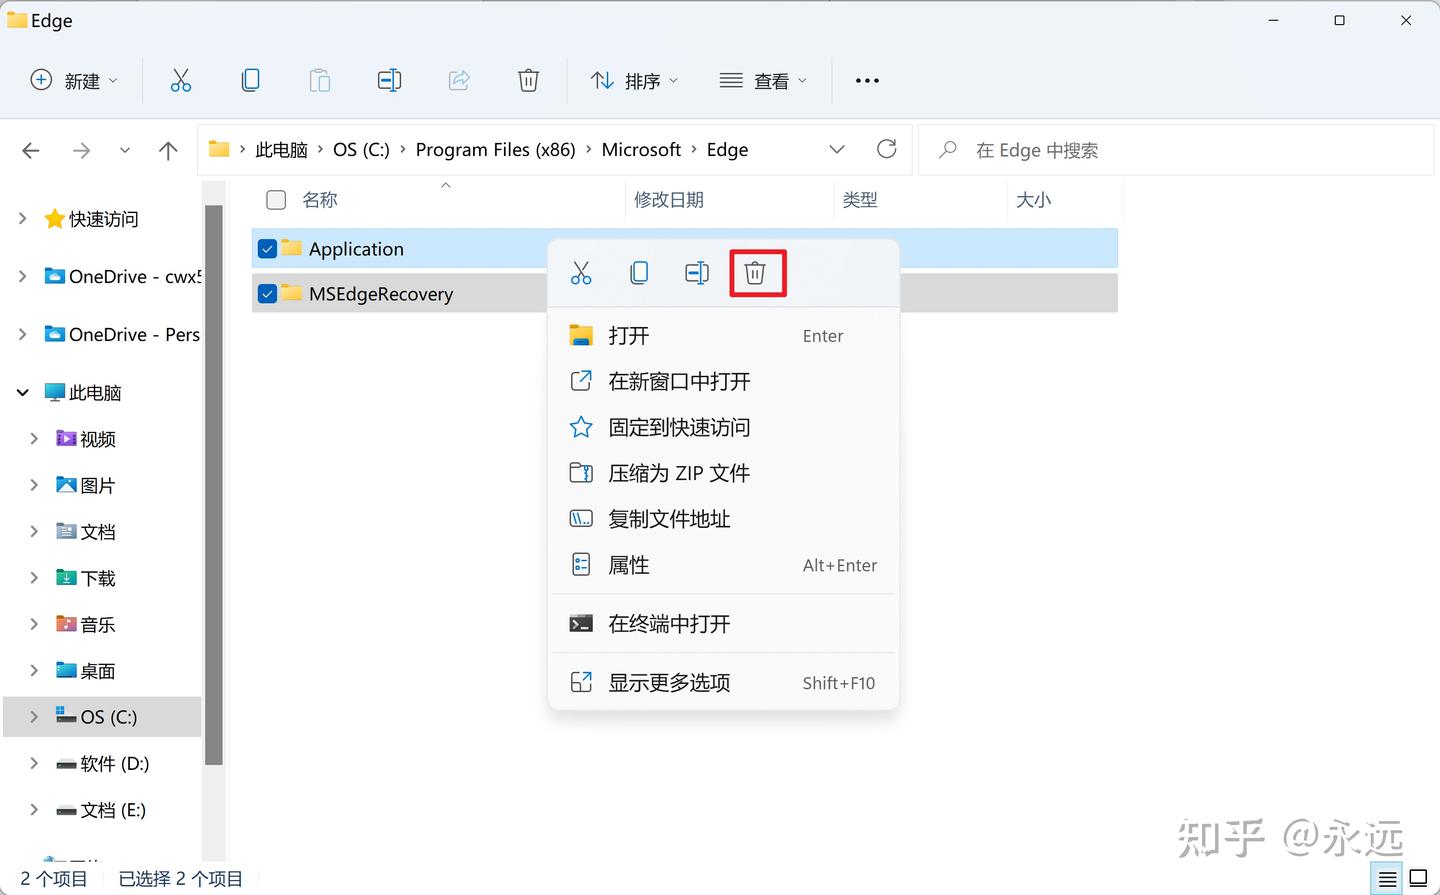Viewport: 1440px width, 895px height.
Task: Click the back navigation button
Action: [30, 150]
